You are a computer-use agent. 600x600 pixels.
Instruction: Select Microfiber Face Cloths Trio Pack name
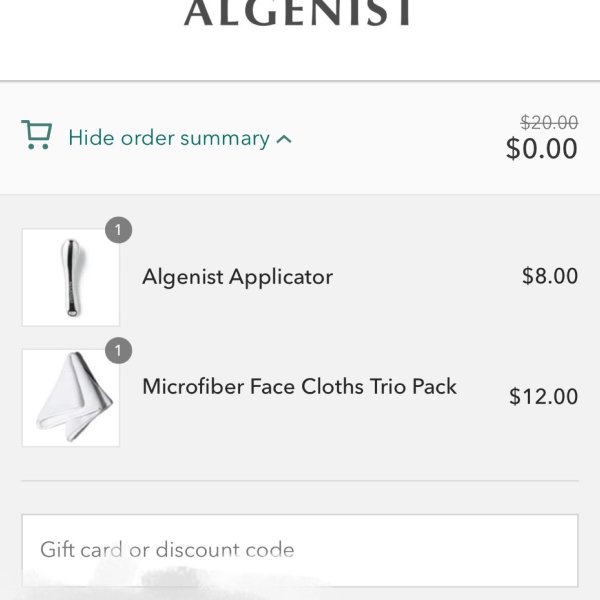coord(300,386)
